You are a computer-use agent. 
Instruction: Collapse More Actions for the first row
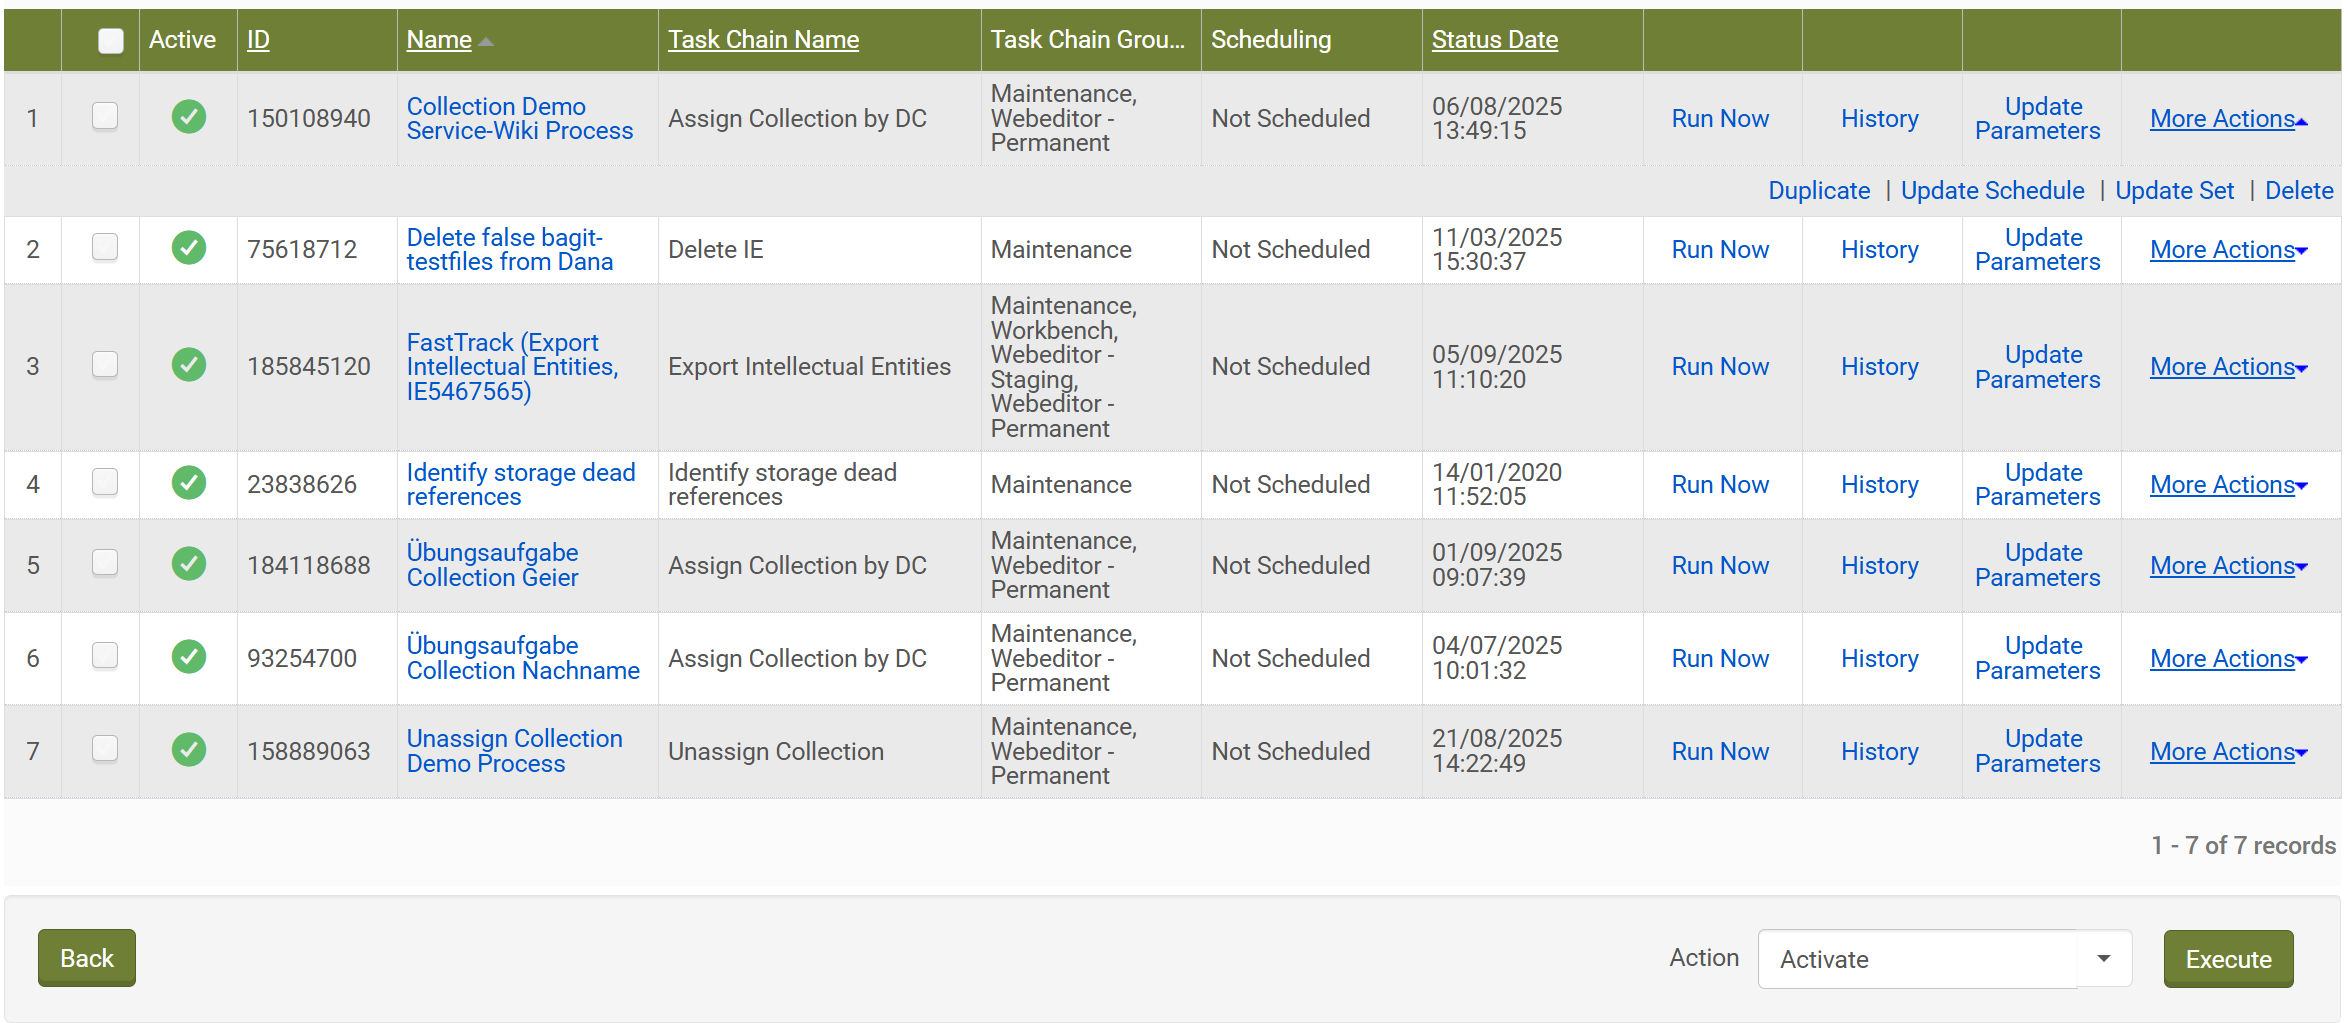(2228, 118)
